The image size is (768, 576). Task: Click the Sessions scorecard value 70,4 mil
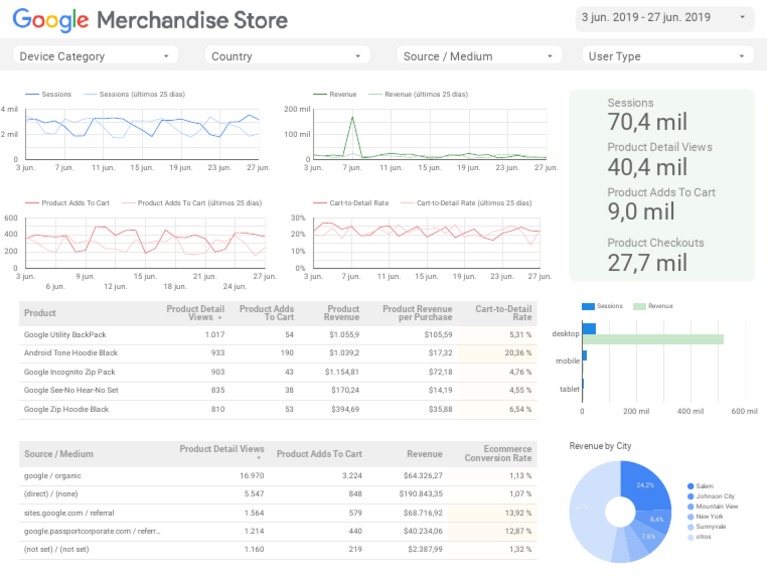647,122
